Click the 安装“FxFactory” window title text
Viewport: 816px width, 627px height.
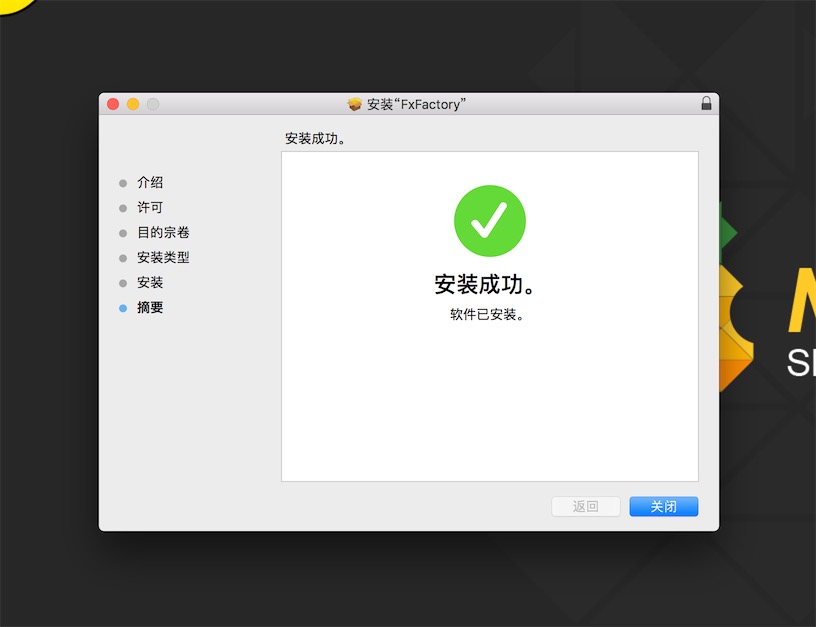416,104
